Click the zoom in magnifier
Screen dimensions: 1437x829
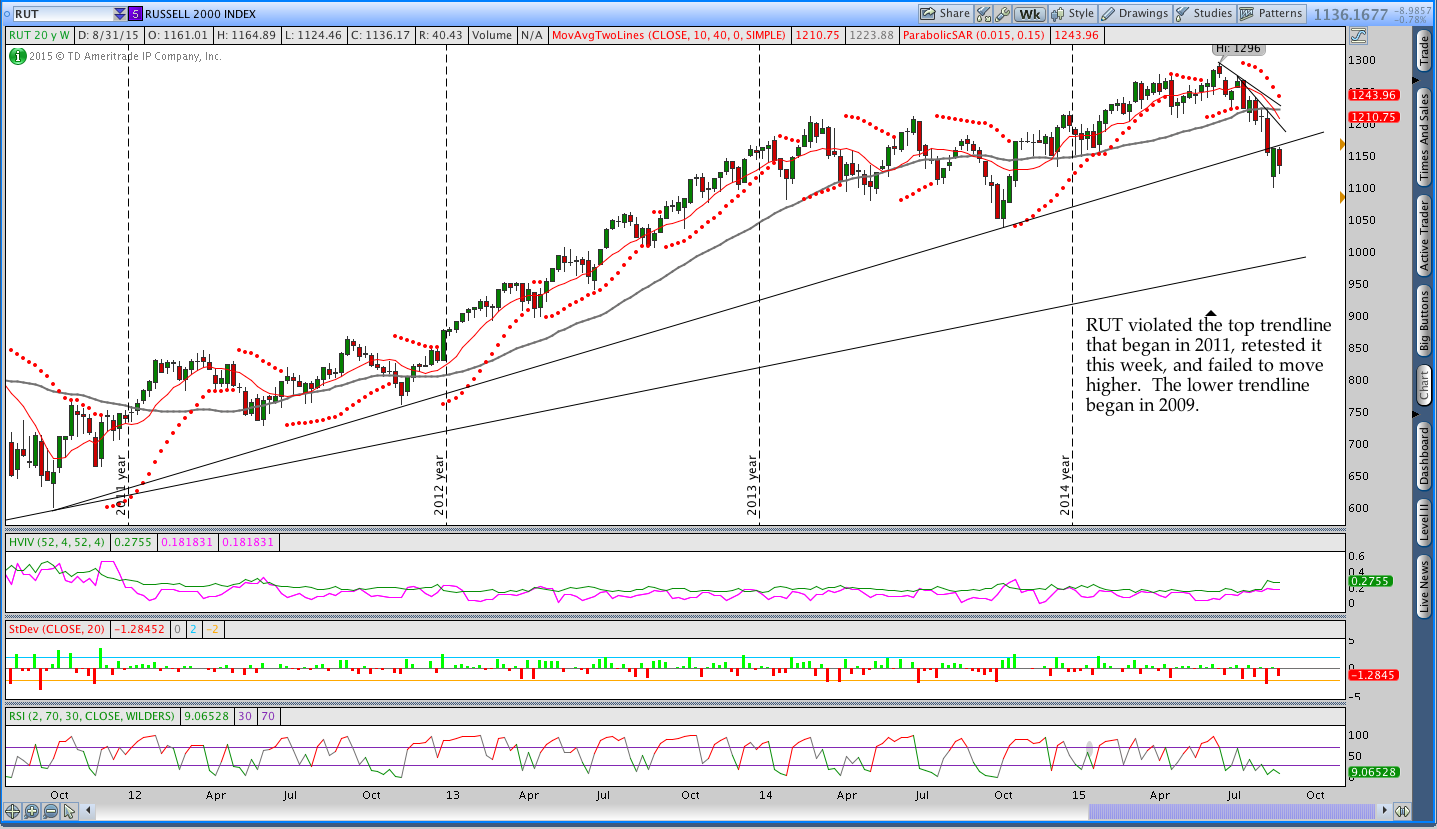click(31, 811)
